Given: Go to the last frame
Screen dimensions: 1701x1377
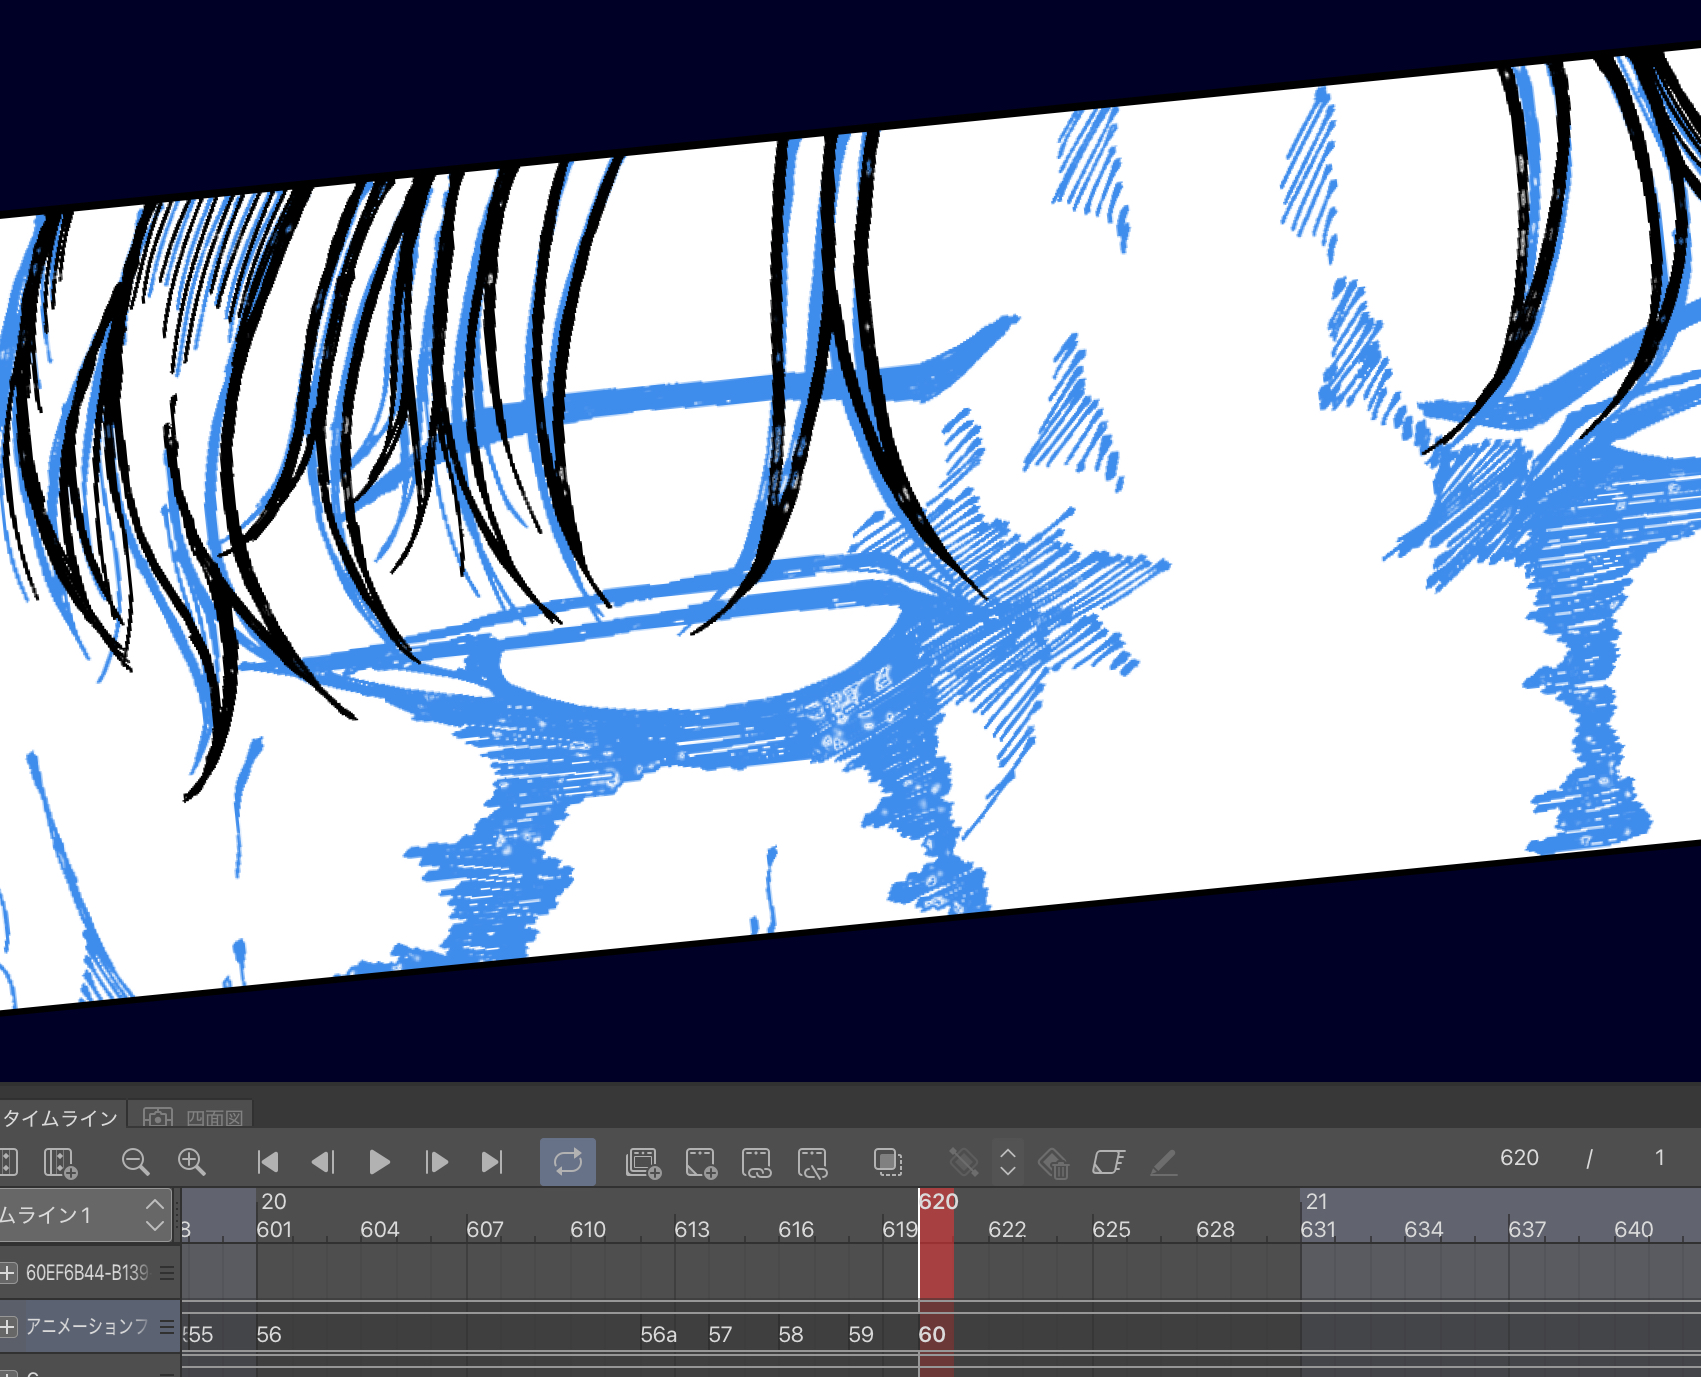Looking at the screenshot, I should click(x=492, y=1162).
